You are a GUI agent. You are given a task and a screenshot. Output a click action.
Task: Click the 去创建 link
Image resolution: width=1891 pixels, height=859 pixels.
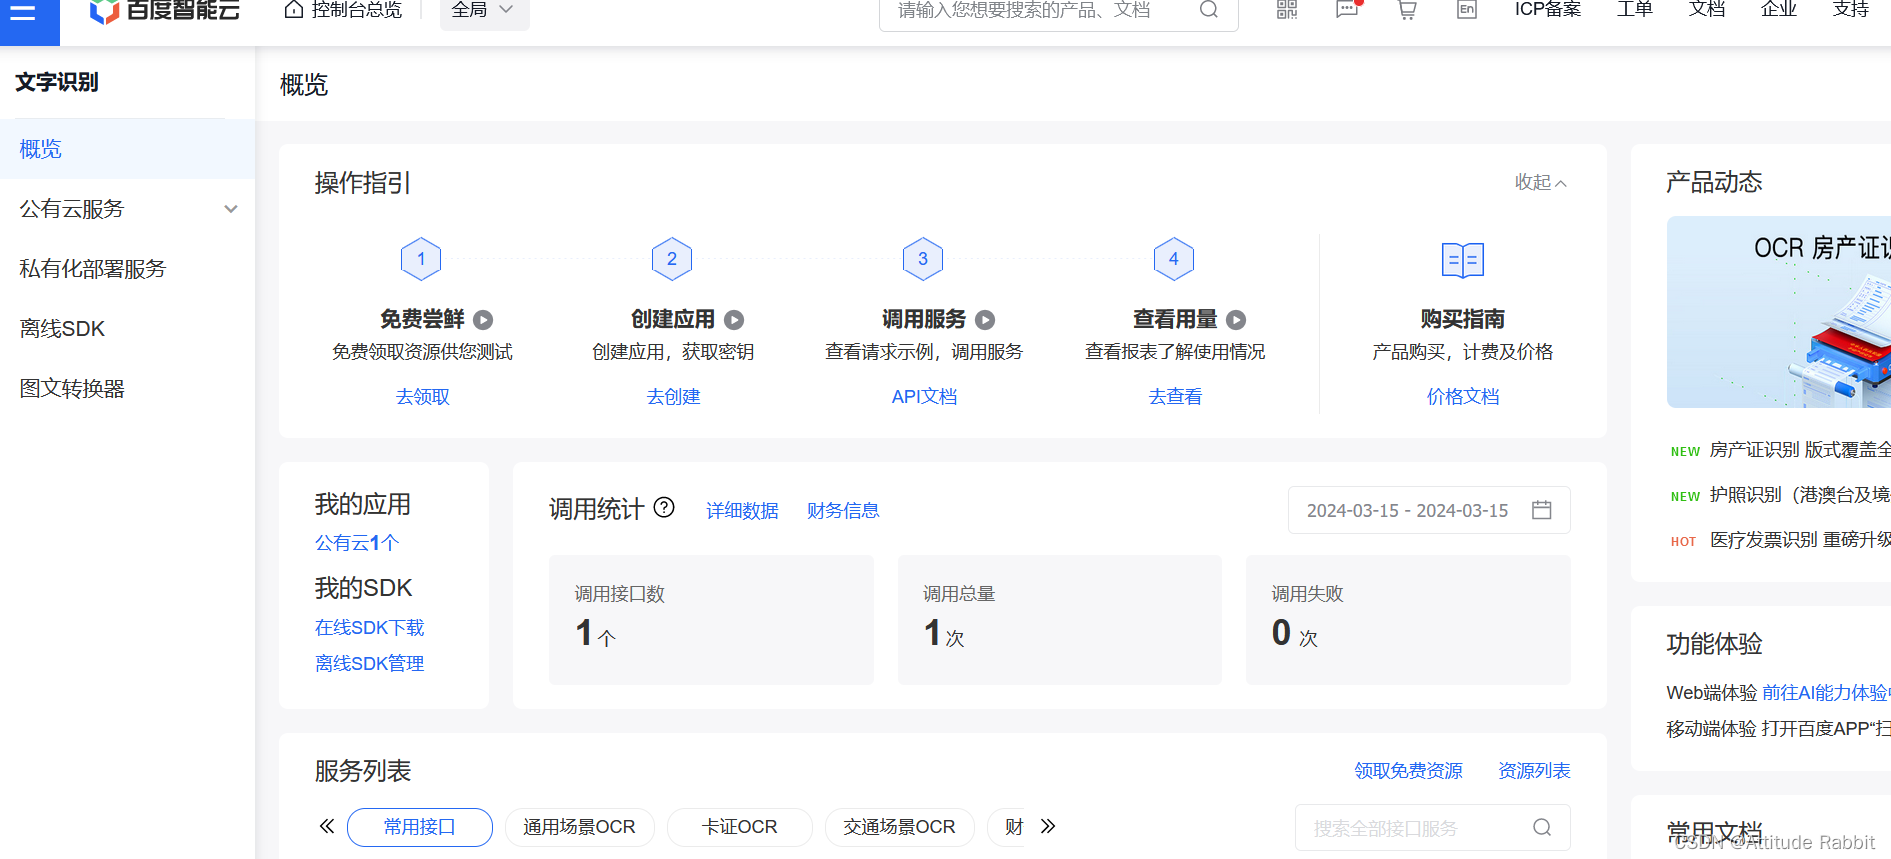674,397
